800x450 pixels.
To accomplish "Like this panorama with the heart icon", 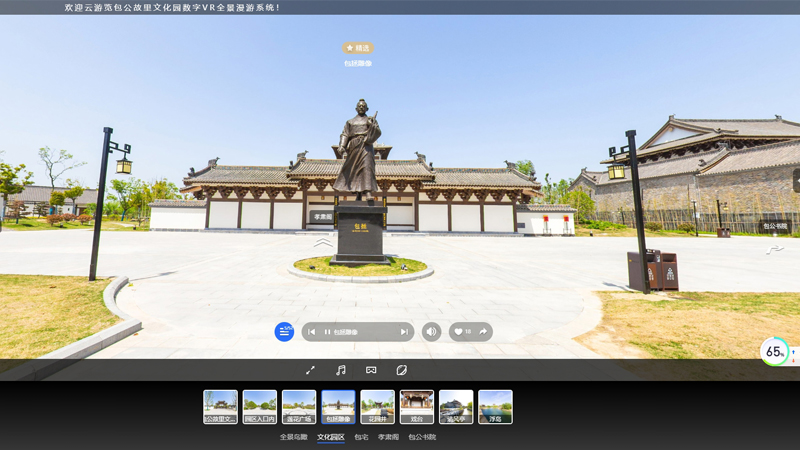I will (x=459, y=332).
